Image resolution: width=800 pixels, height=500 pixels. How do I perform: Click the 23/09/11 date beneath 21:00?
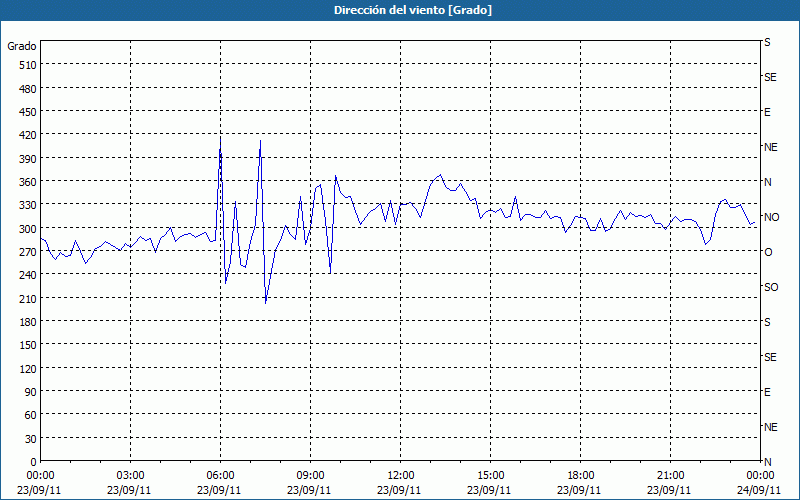669,490
